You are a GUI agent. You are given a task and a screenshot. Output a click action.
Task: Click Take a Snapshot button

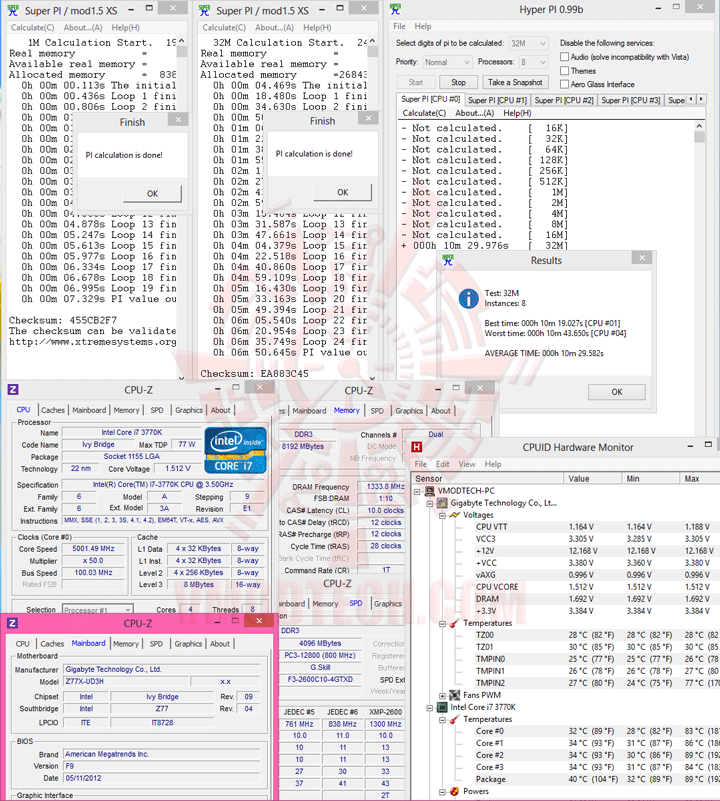click(515, 82)
